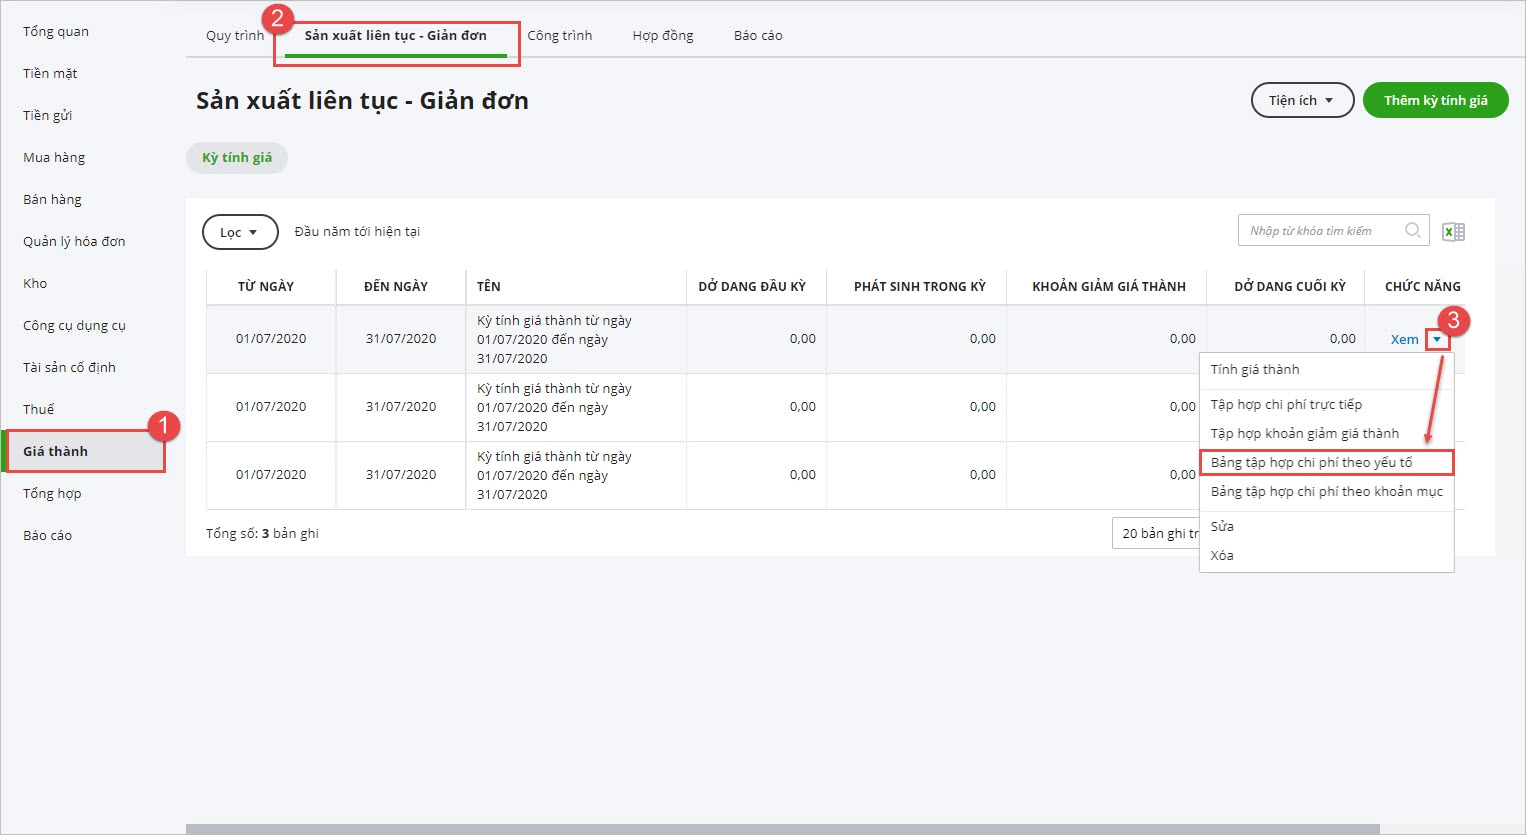Switch to the Báo cáo top tab
Viewport: 1526px width, 835px height.
pos(757,36)
